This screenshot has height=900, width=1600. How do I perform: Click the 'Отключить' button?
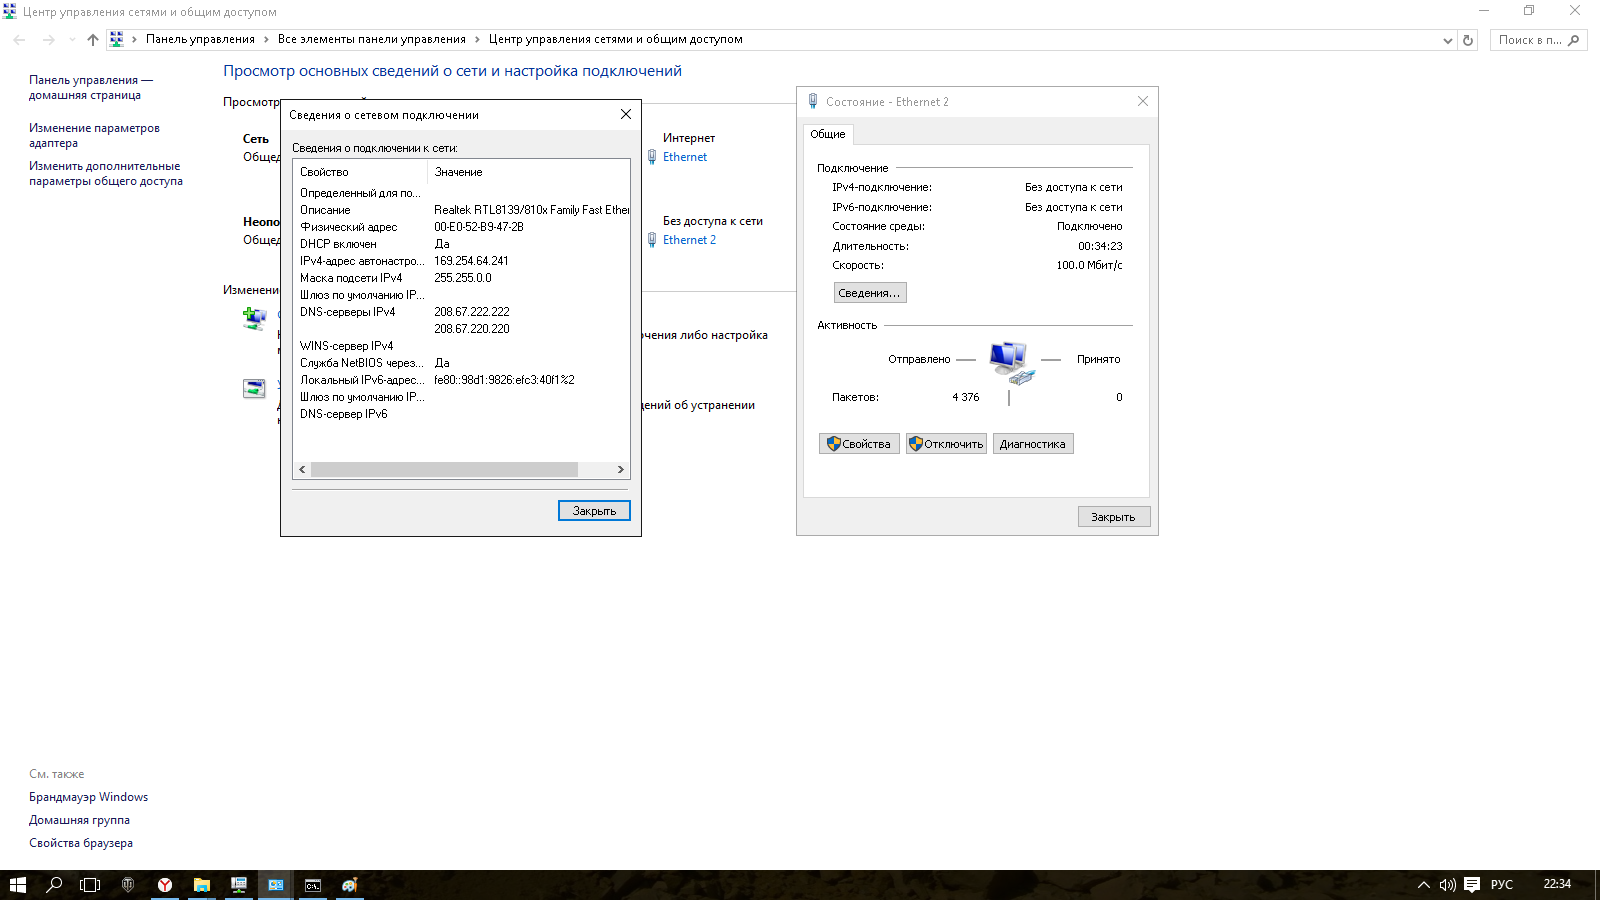946,444
